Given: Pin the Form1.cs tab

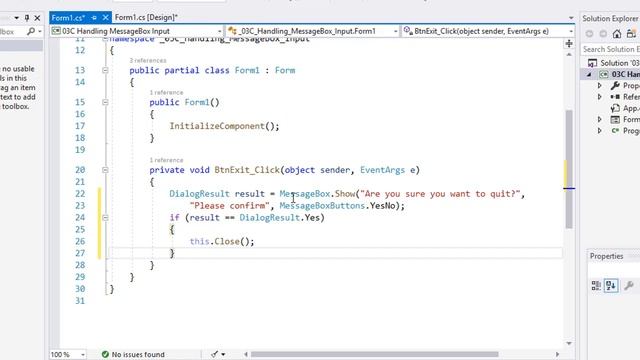Looking at the screenshot, I should click(x=94, y=18).
